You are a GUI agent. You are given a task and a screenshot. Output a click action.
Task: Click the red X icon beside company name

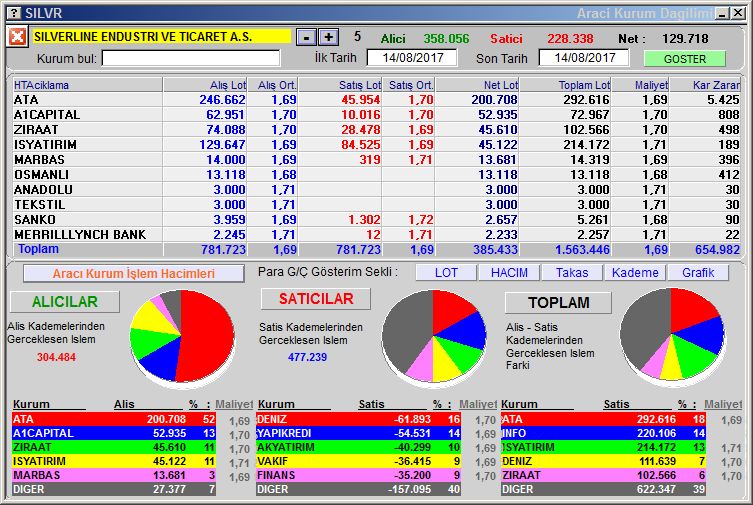(17, 37)
